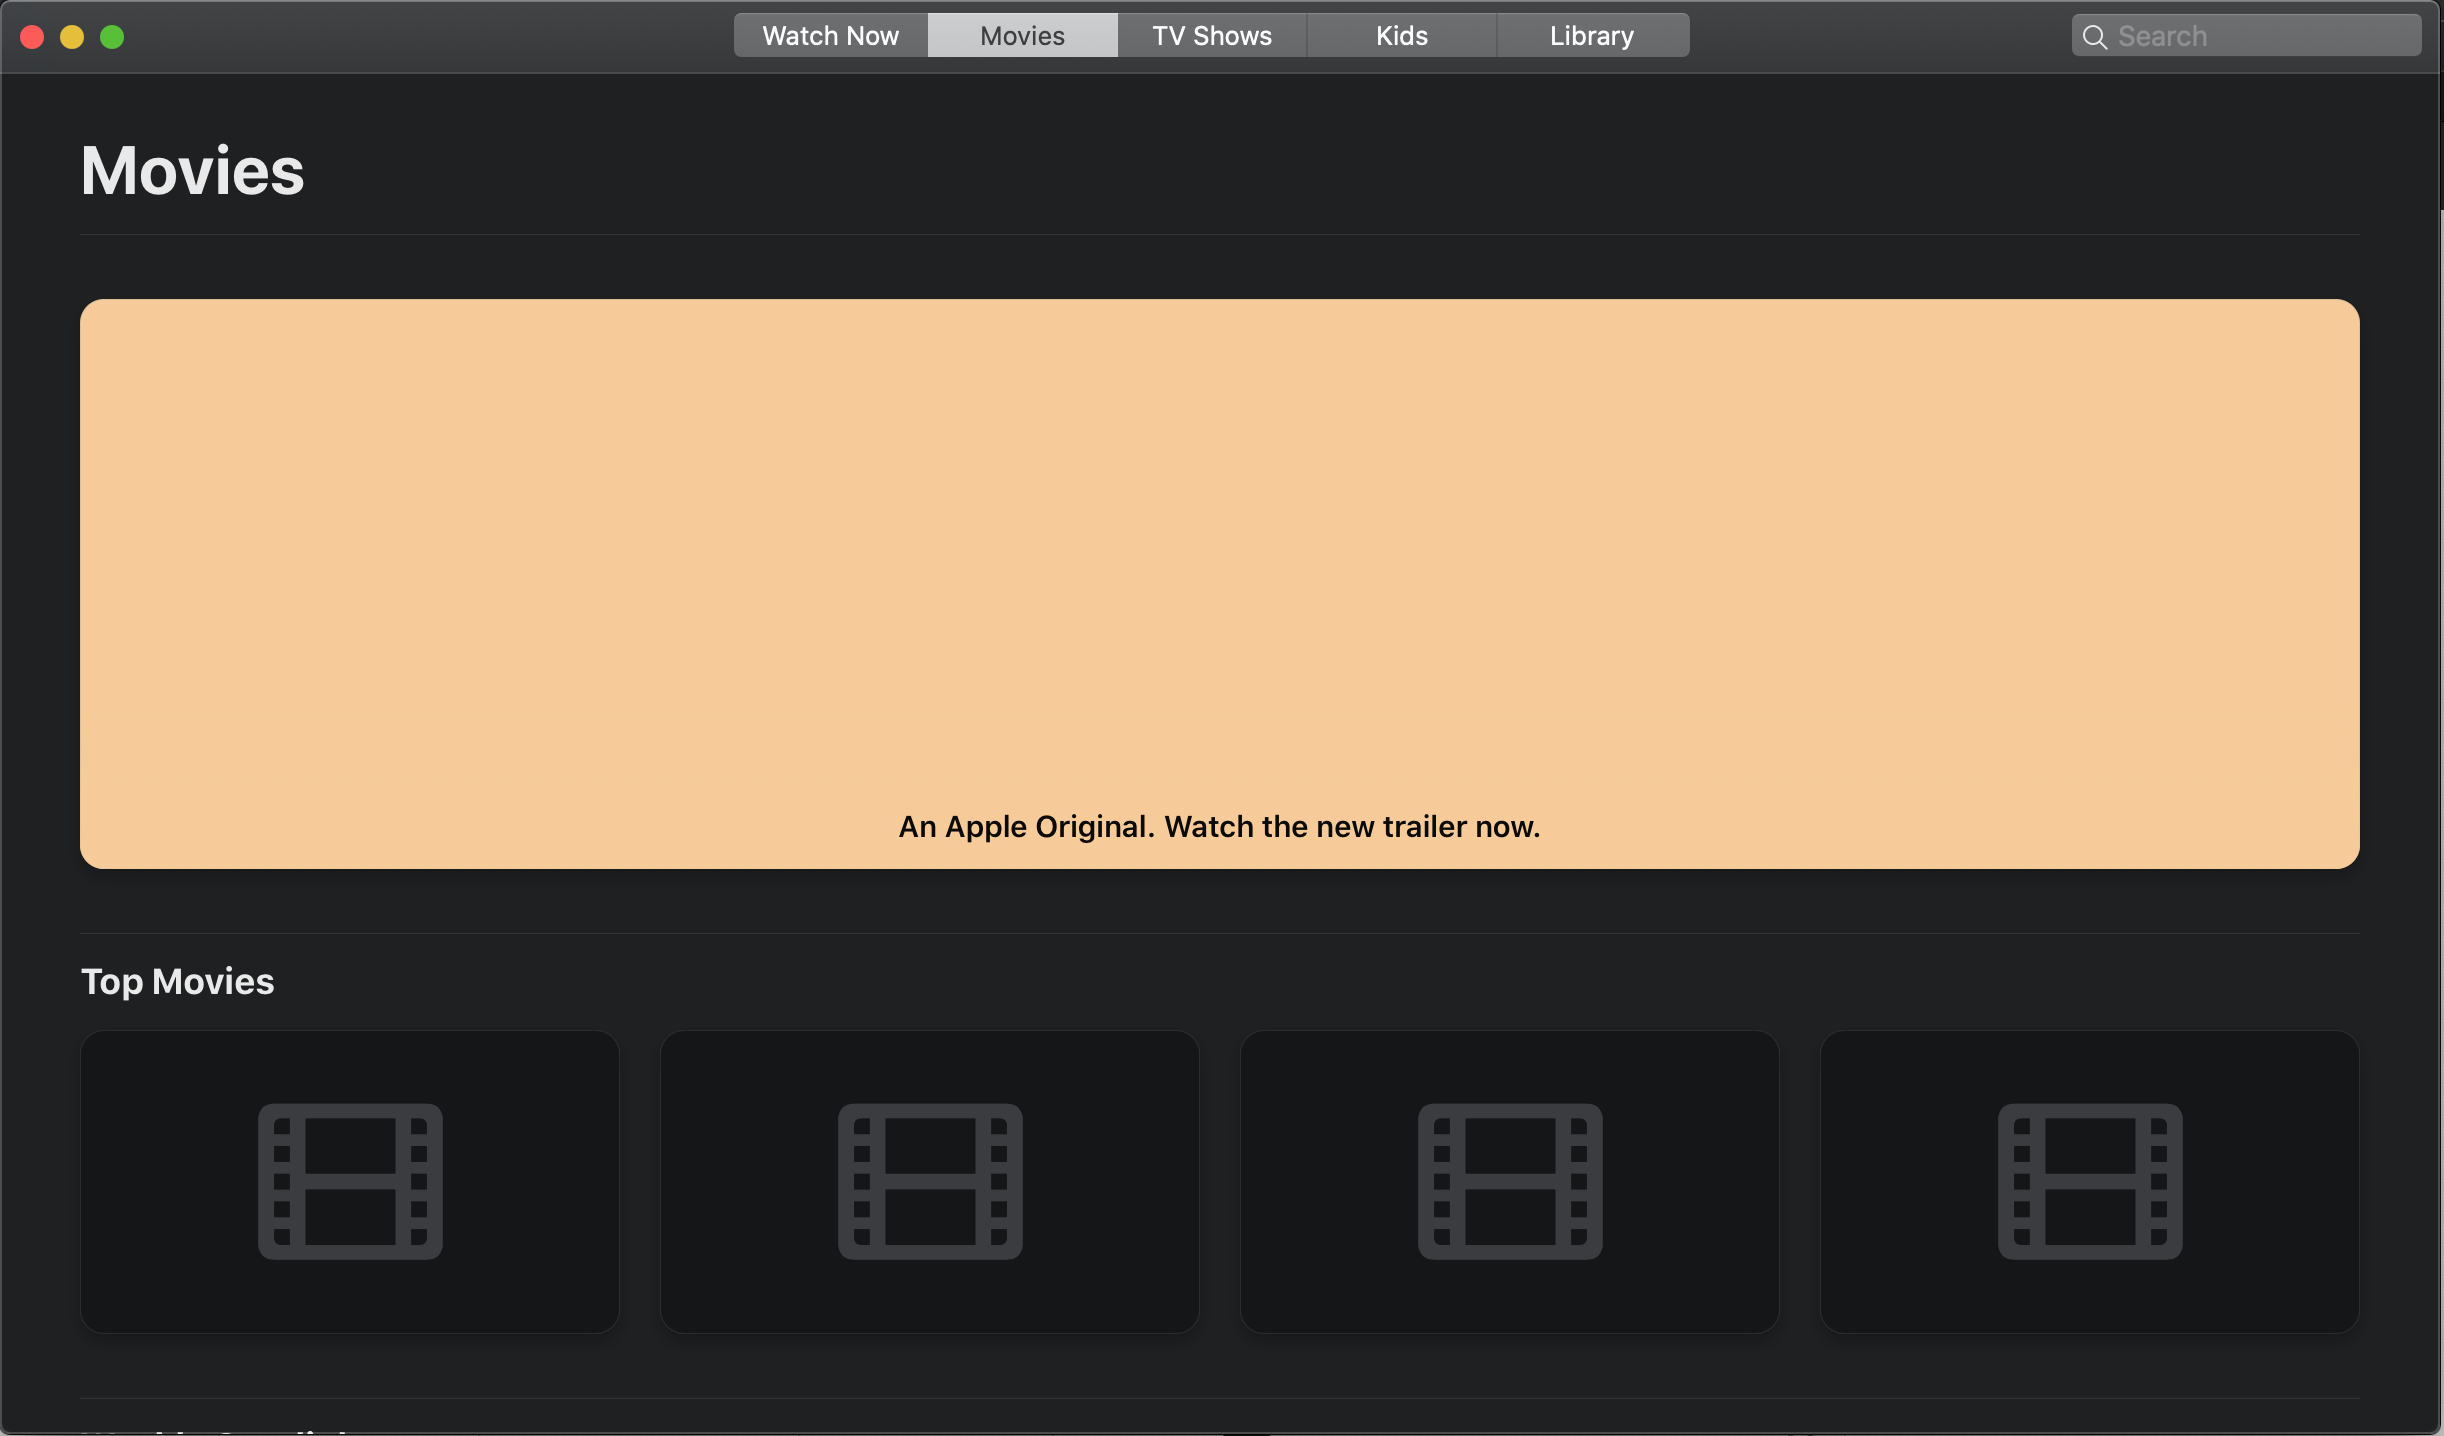Click the peach Apple Original featured banner
Screen dimensions: 2444x1436
point(1220,550)
